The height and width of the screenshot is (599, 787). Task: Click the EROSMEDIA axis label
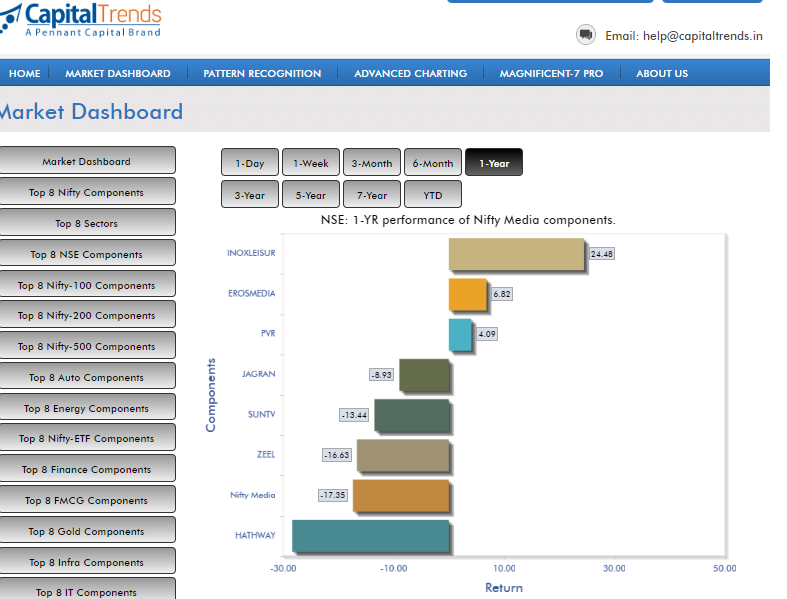251,293
